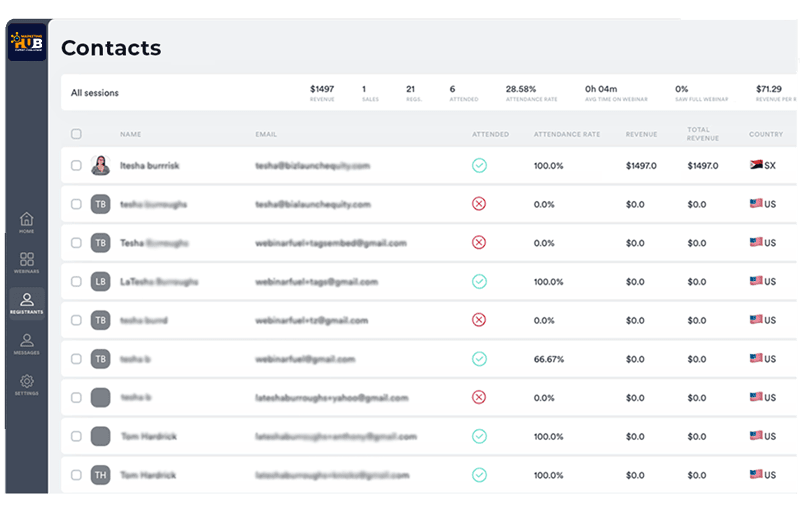Open the All sessions selector
Image resolution: width=800 pixels, height=508 pixels.
click(95, 93)
